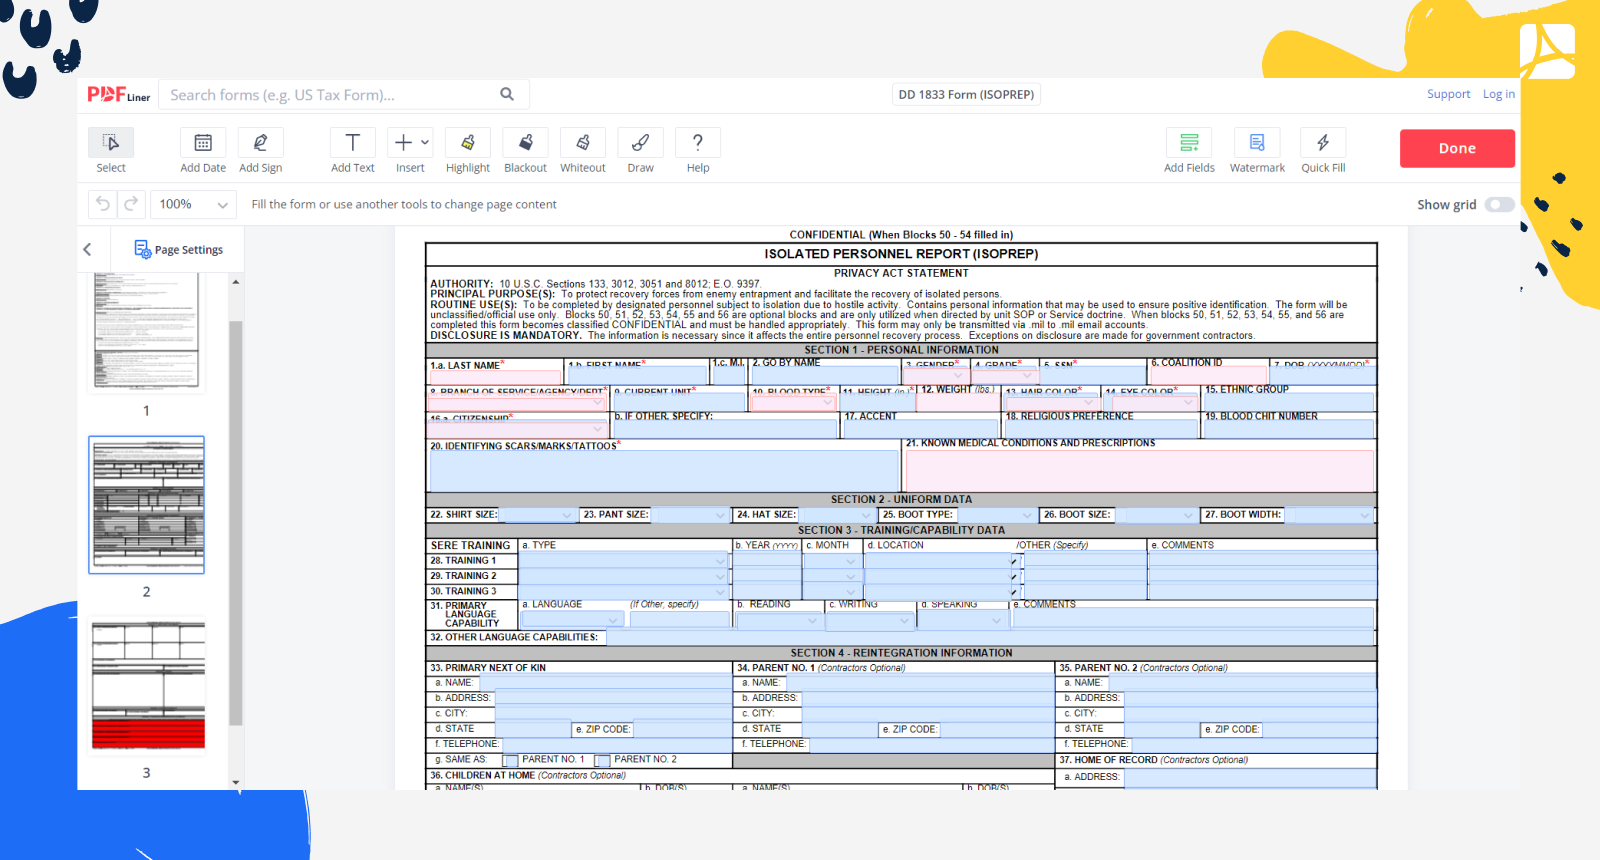Click the Add Sign tool icon

[x=260, y=143]
